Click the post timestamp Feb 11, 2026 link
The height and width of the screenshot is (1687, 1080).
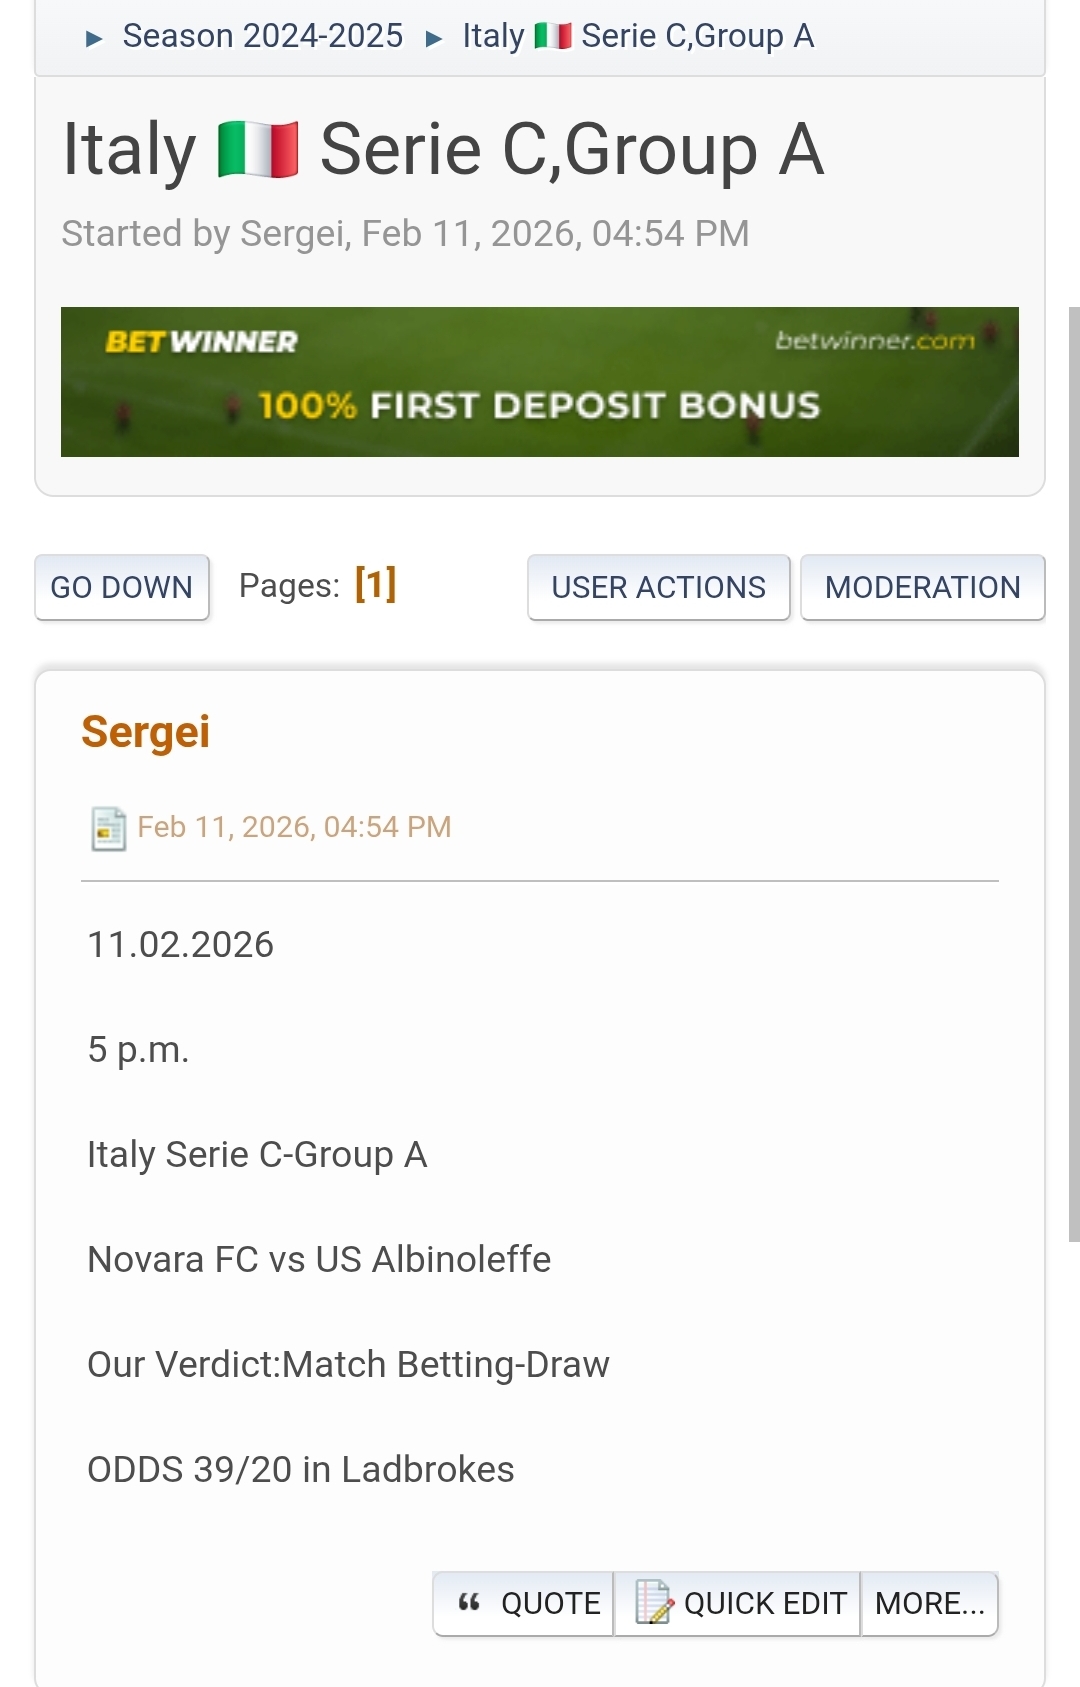click(294, 827)
